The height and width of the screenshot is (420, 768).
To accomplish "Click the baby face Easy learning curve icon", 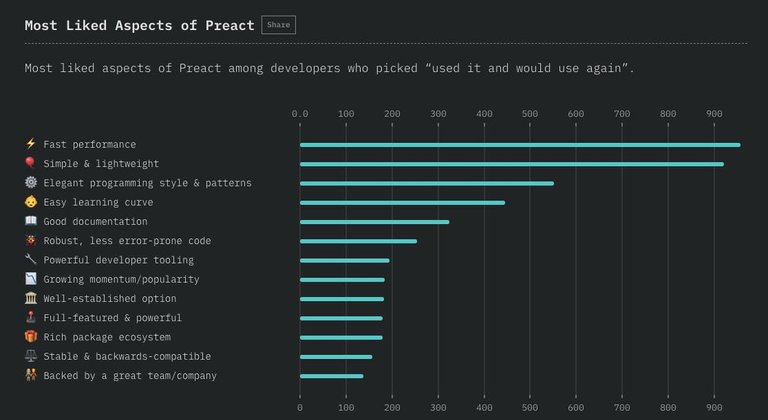I will tap(31, 202).
